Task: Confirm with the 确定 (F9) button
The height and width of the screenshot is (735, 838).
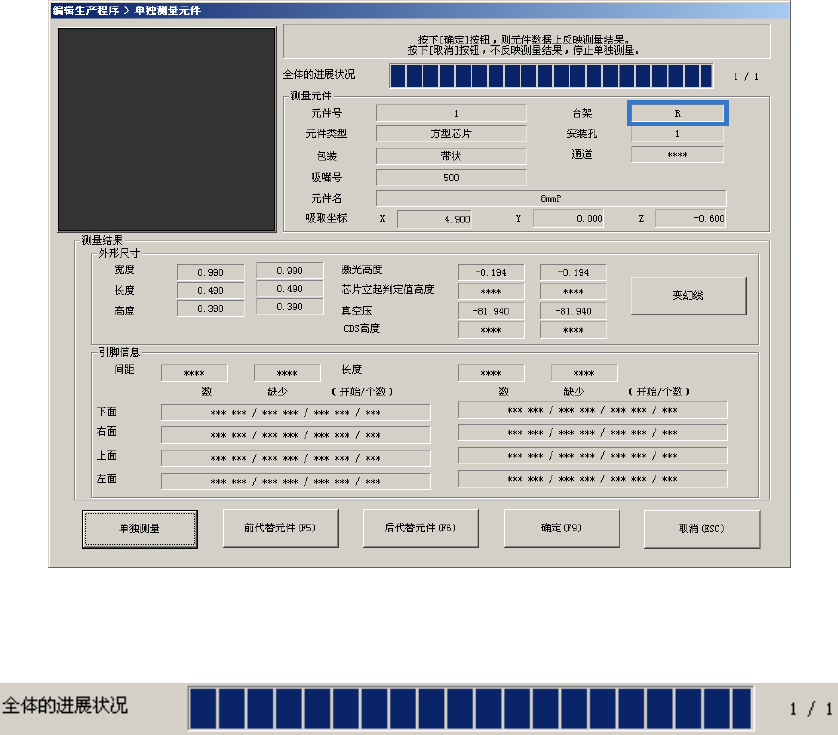Action: coord(561,528)
